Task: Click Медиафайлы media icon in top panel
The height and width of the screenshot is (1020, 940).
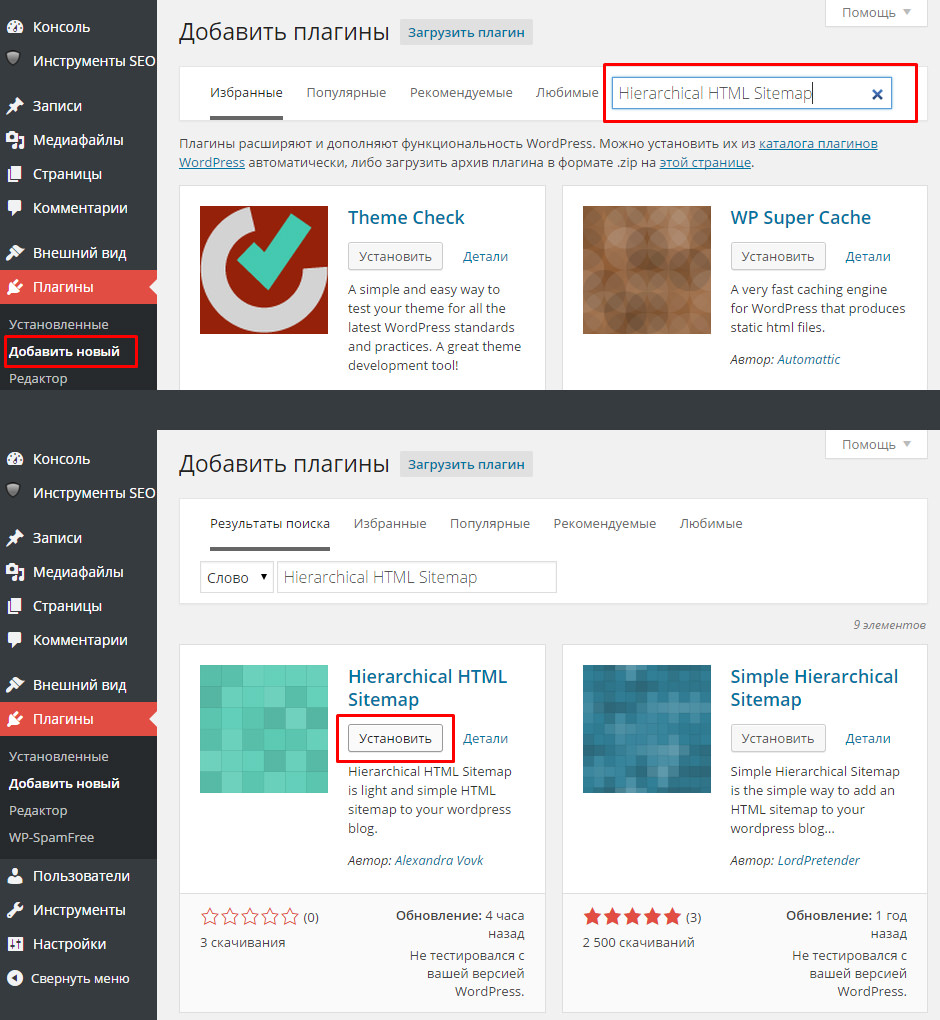Action: pos(15,140)
